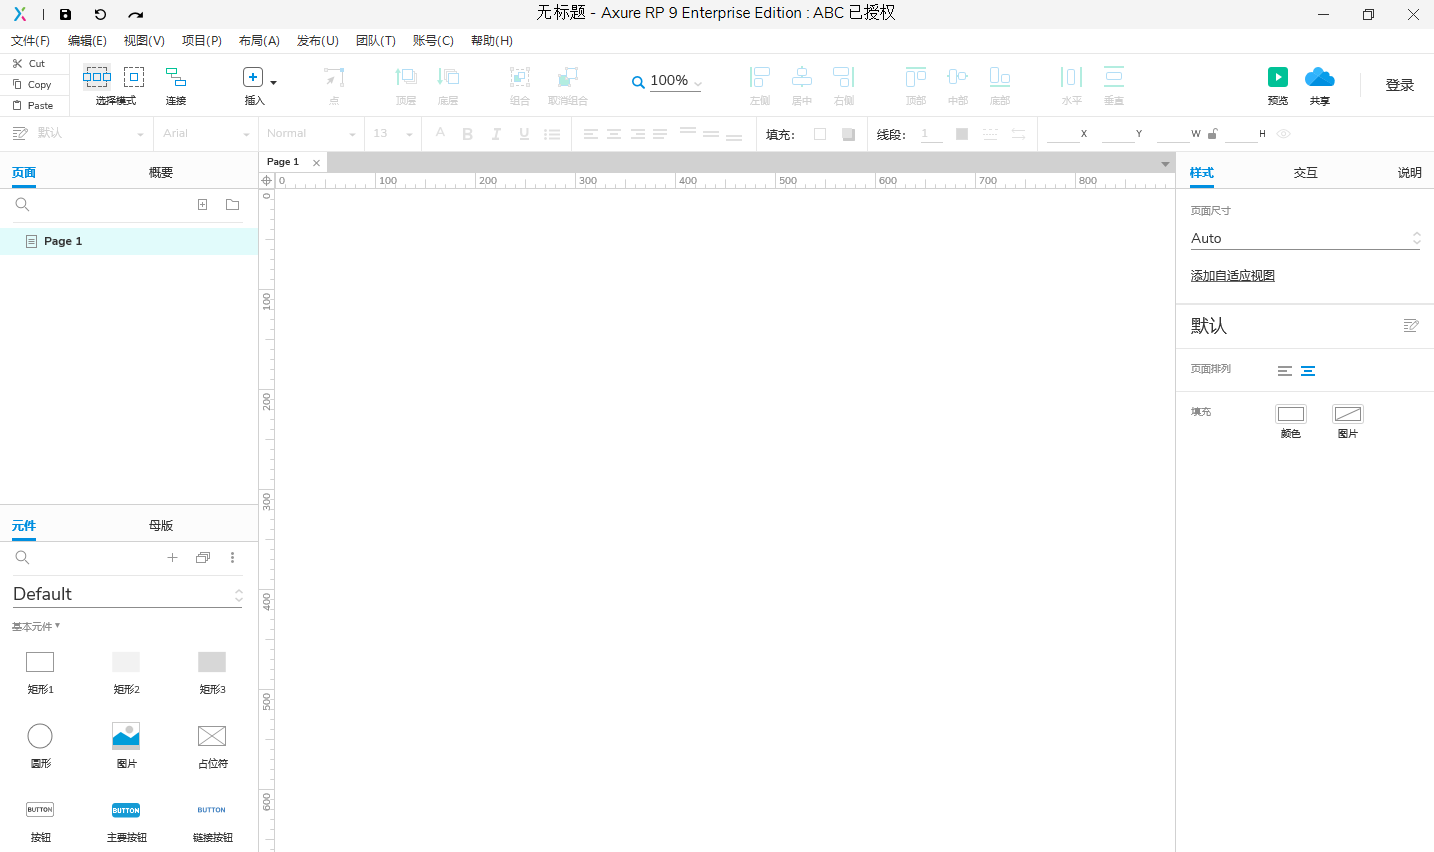Select the Placeholder (占位符) widget
This screenshot has height=852, width=1434.
[212, 736]
